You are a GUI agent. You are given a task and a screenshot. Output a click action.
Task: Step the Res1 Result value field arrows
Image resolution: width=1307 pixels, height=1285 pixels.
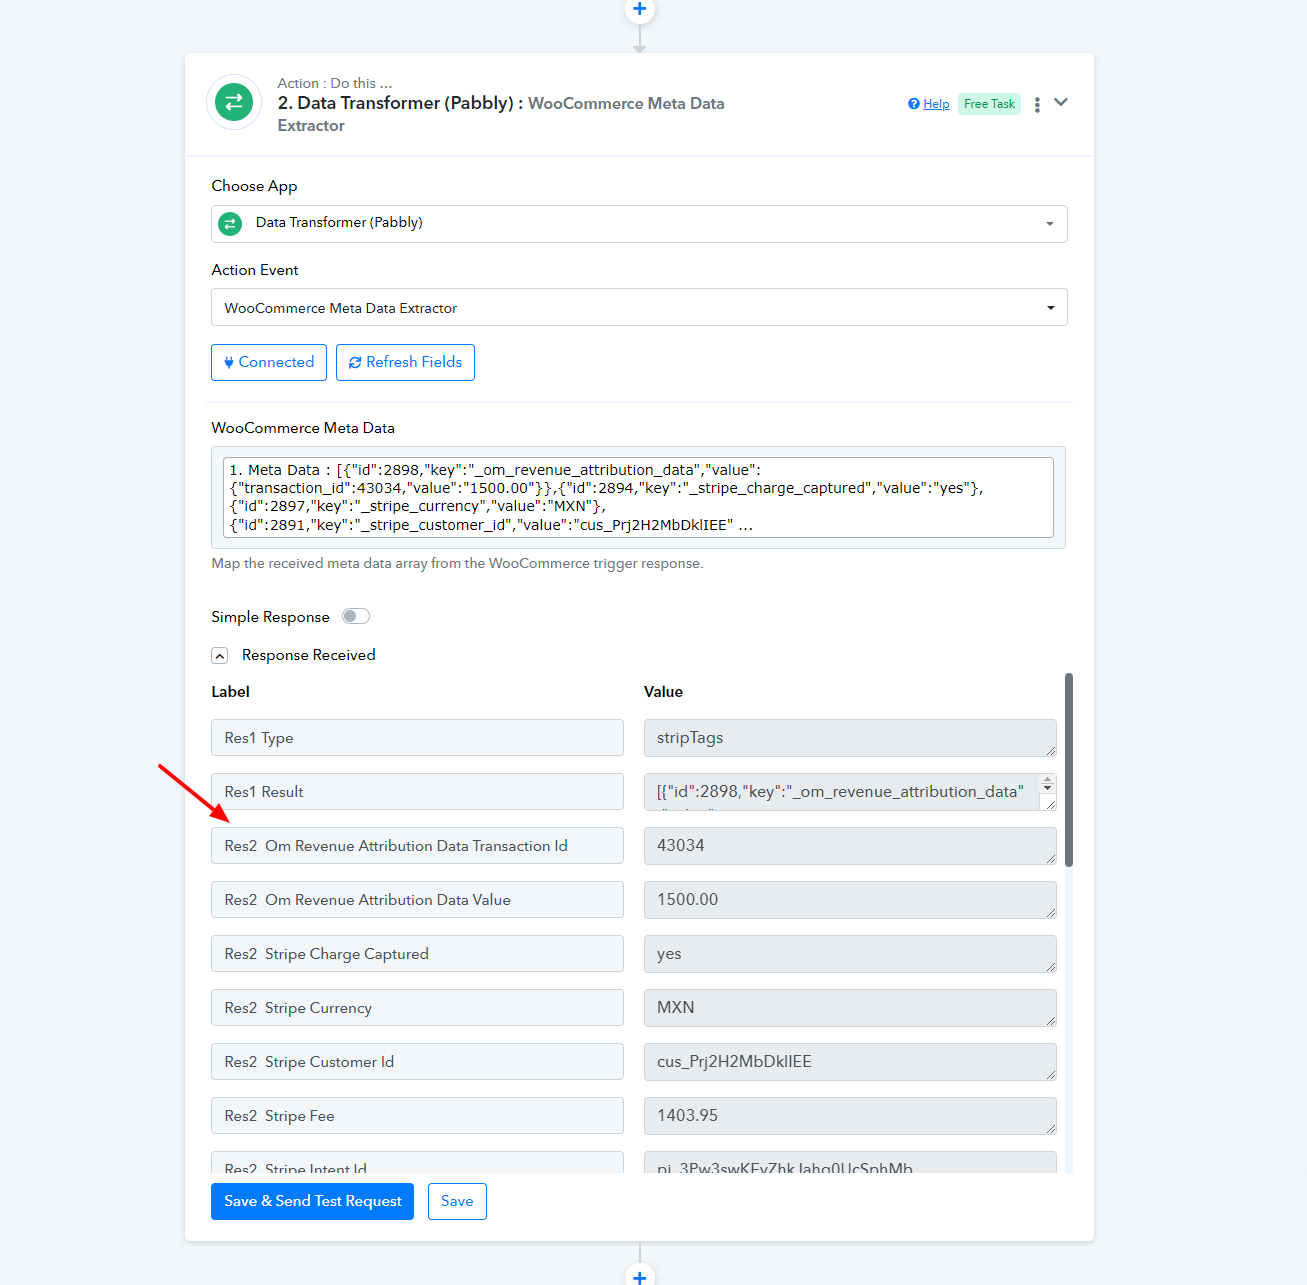click(1048, 784)
